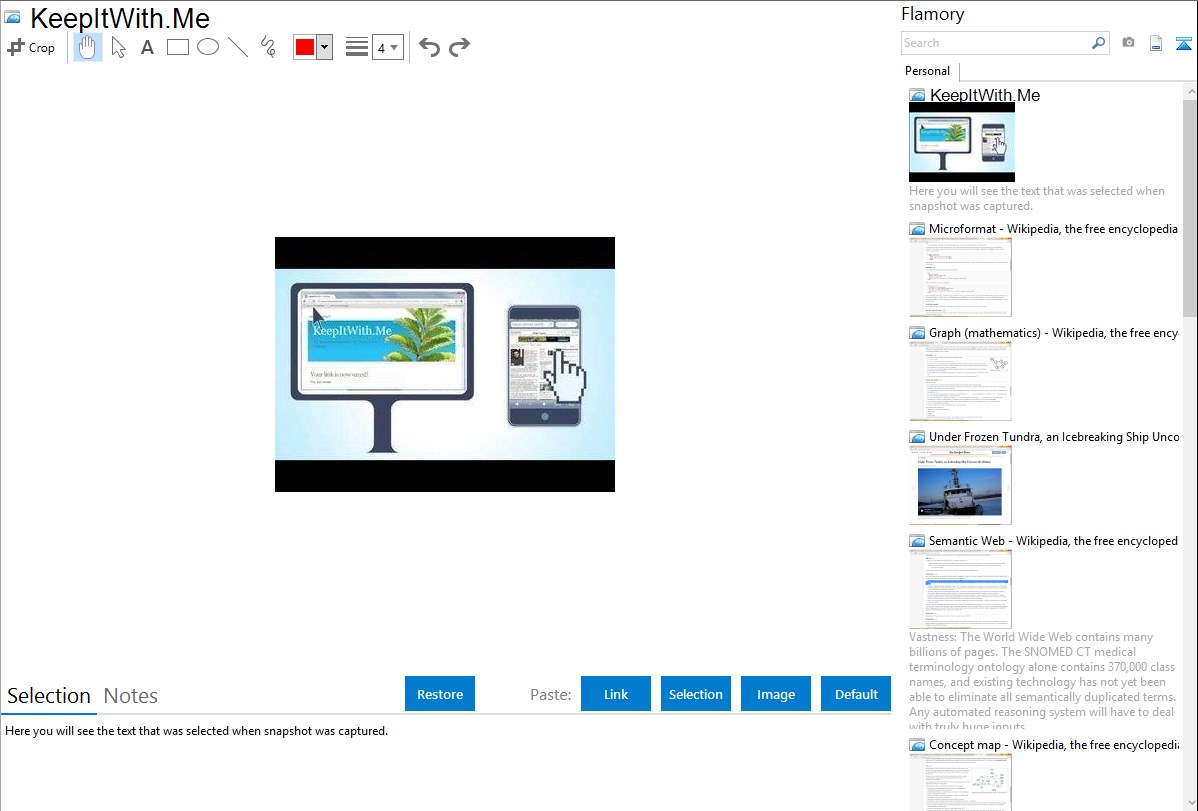Viewport: 1198px width, 811px height.
Task: Click the sidebar scrollbar up arrow
Action: point(1190,91)
